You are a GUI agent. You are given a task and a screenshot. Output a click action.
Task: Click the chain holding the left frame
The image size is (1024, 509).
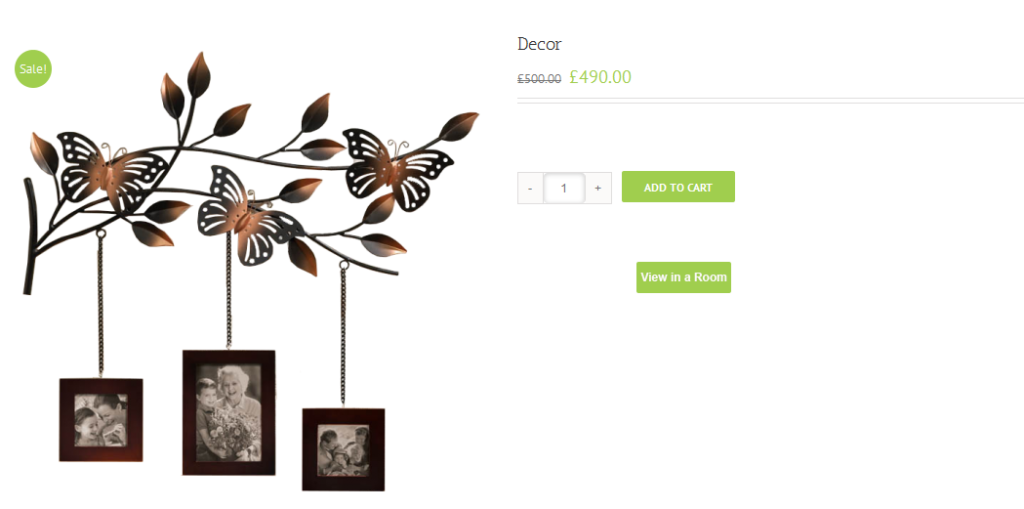tap(101, 304)
